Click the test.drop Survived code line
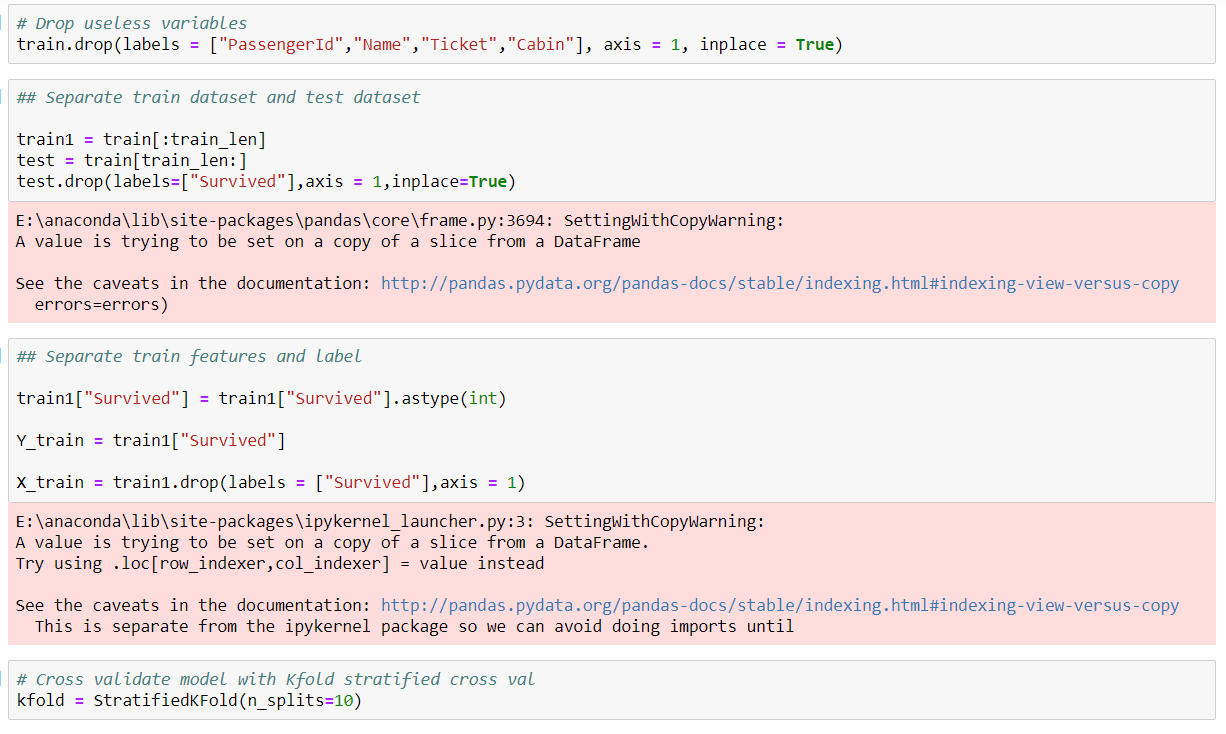Viewport: 1226px width, 734px height. coord(266,181)
